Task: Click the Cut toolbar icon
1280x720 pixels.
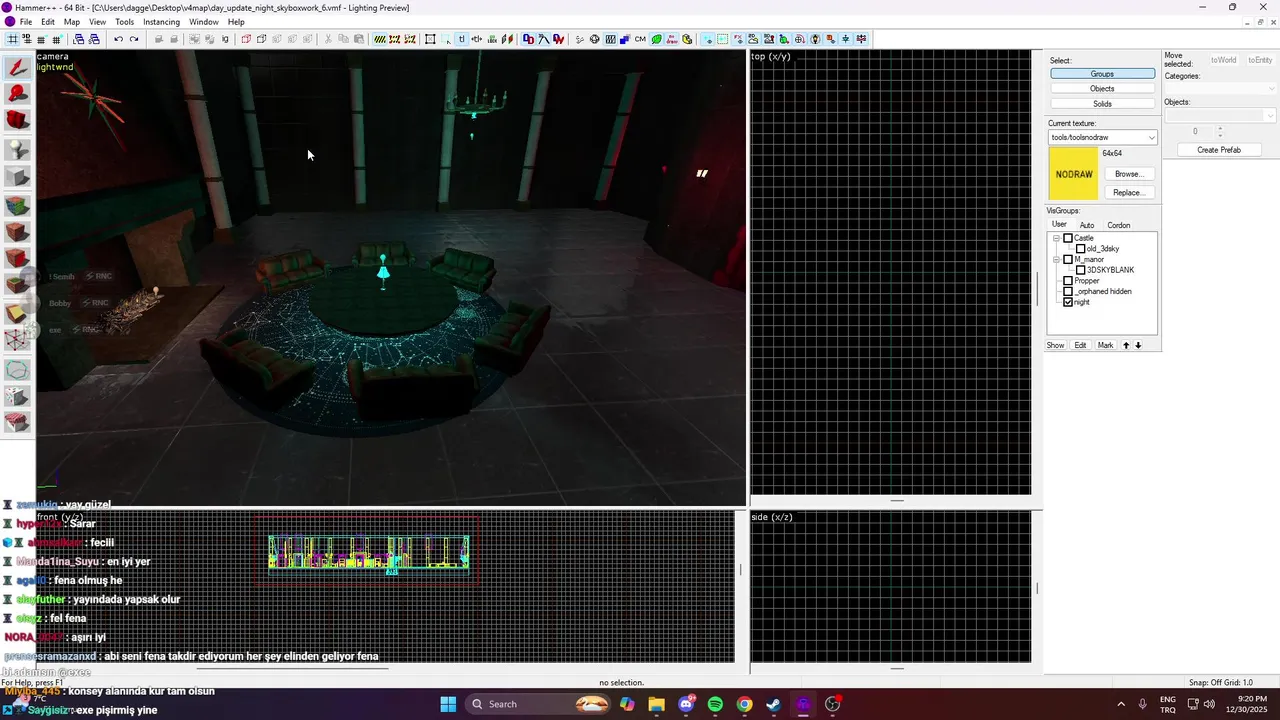Action: (x=328, y=39)
